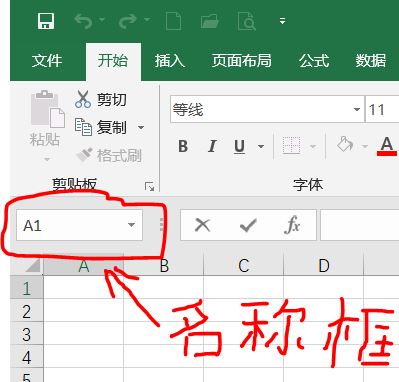Click the Redo arrow icon
This screenshot has height=382, width=399.
(x=127, y=21)
